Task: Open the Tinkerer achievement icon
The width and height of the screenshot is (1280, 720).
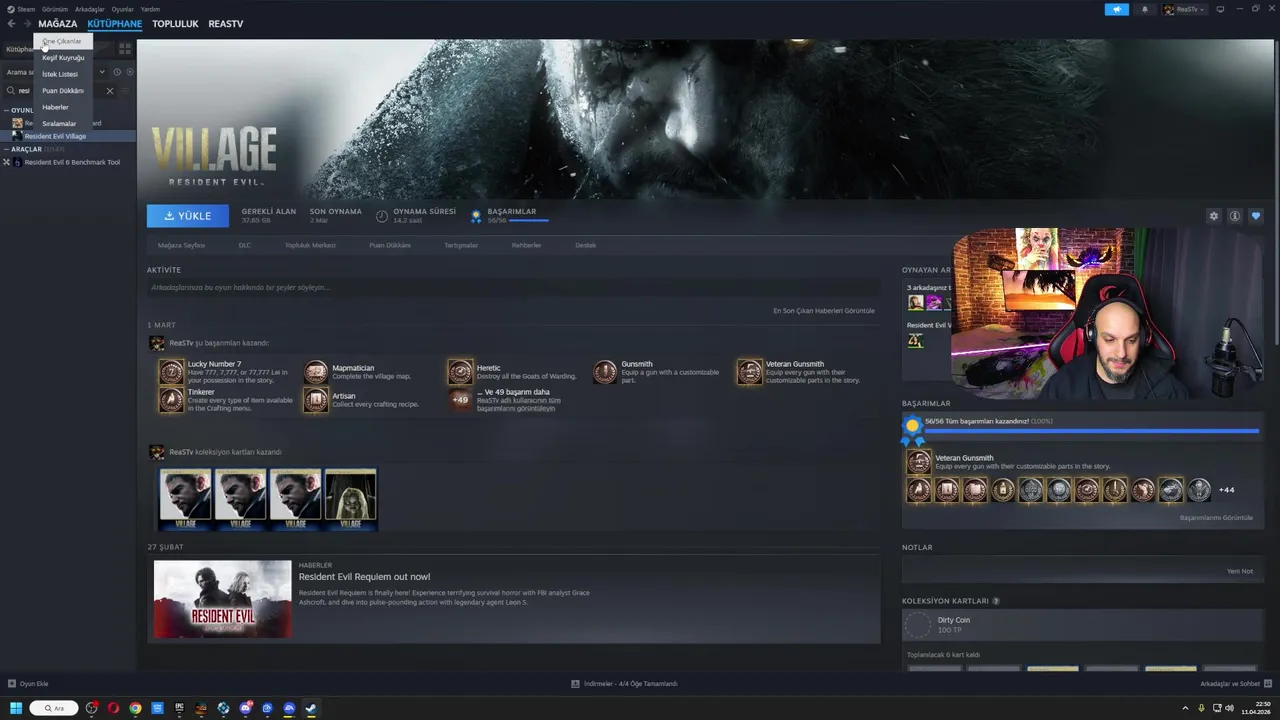Action: tap(172, 400)
